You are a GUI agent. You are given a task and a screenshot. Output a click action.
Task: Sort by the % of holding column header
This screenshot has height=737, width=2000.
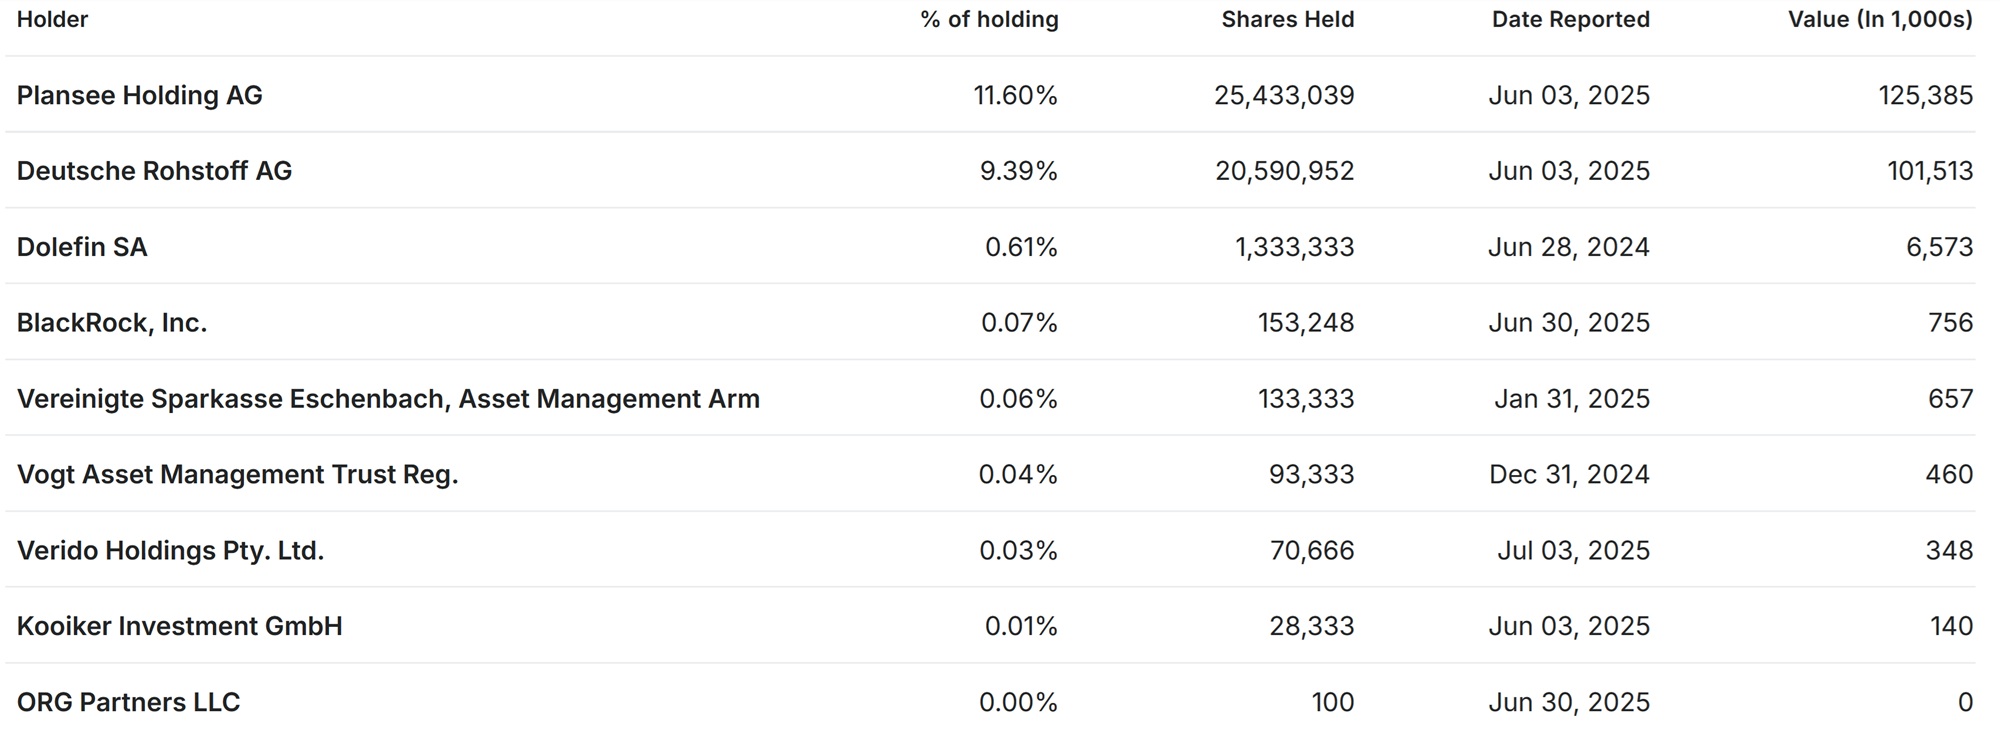click(989, 19)
